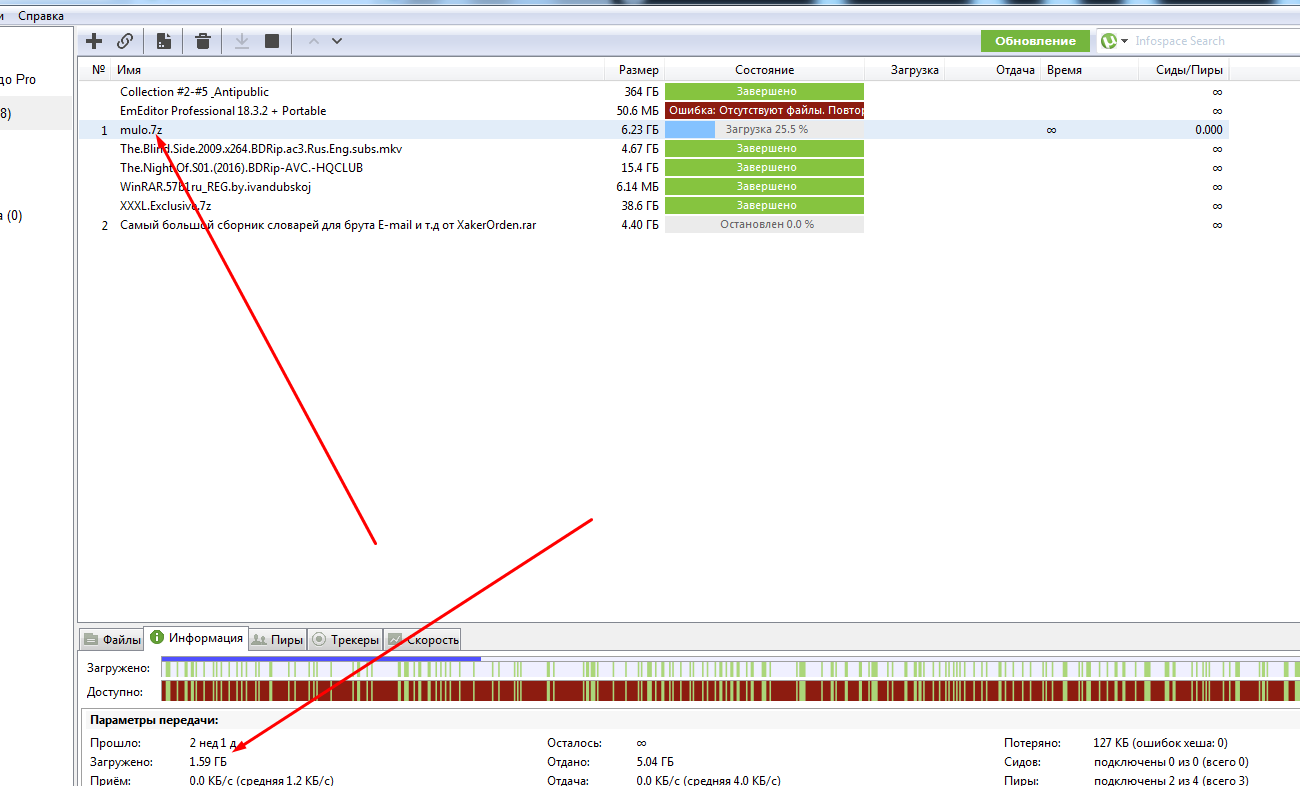Click the Start Torrent download arrow icon
1300x786 pixels.
241,41
